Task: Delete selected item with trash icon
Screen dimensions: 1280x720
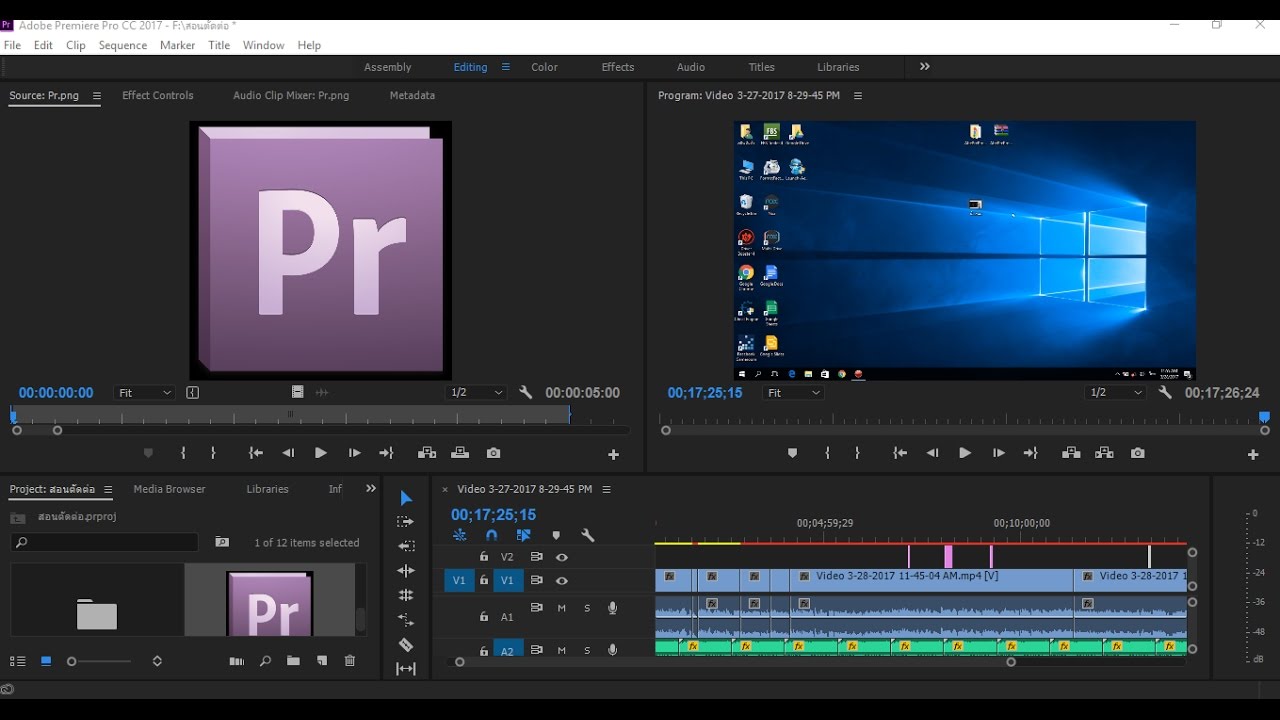Action: pyautogui.click(x=350, y=661)
